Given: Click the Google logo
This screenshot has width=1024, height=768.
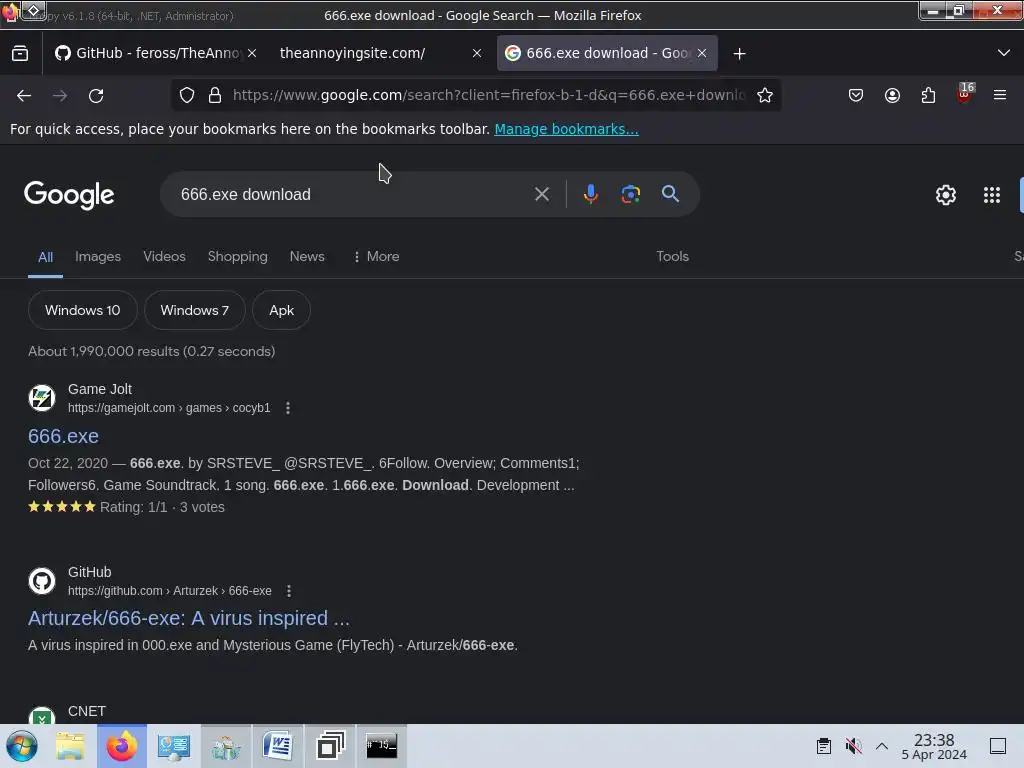Looking at the screenshot, I should tap(69, 195).
